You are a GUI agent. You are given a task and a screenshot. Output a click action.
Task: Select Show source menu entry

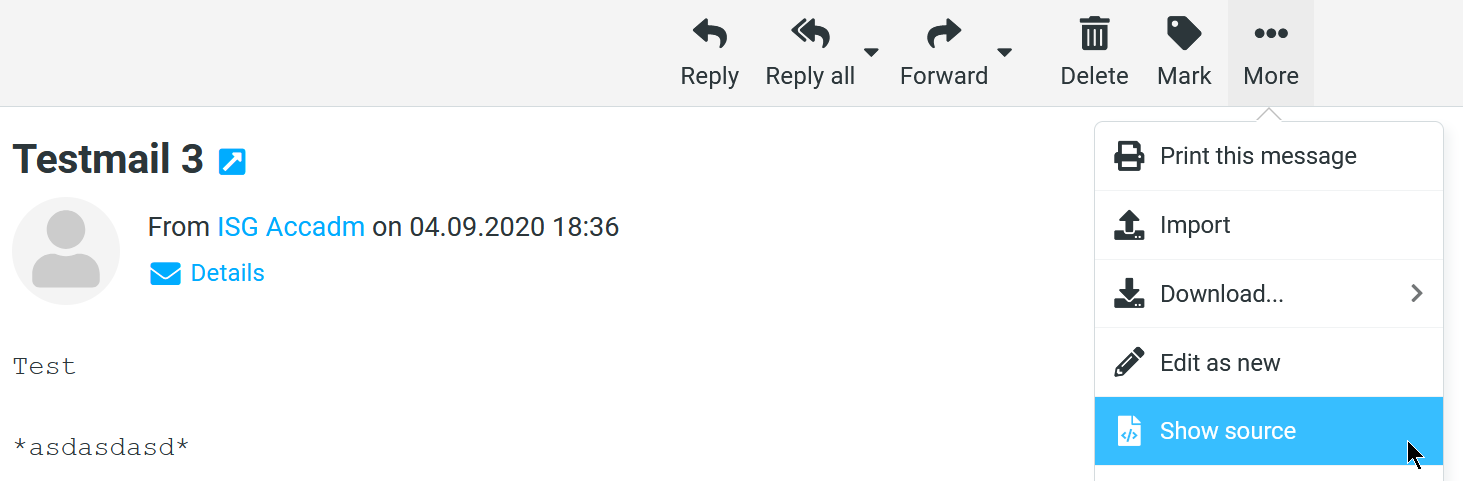coord(1268,431)
